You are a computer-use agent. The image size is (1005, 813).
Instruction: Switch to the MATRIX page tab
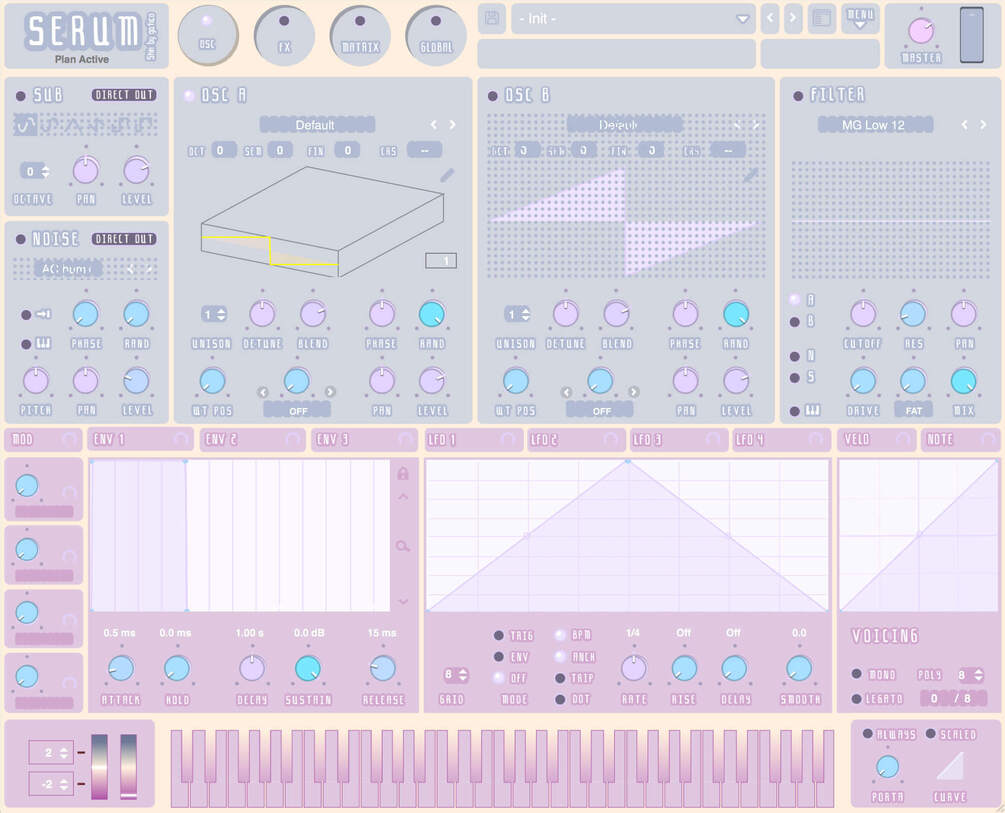pos(360,36)
